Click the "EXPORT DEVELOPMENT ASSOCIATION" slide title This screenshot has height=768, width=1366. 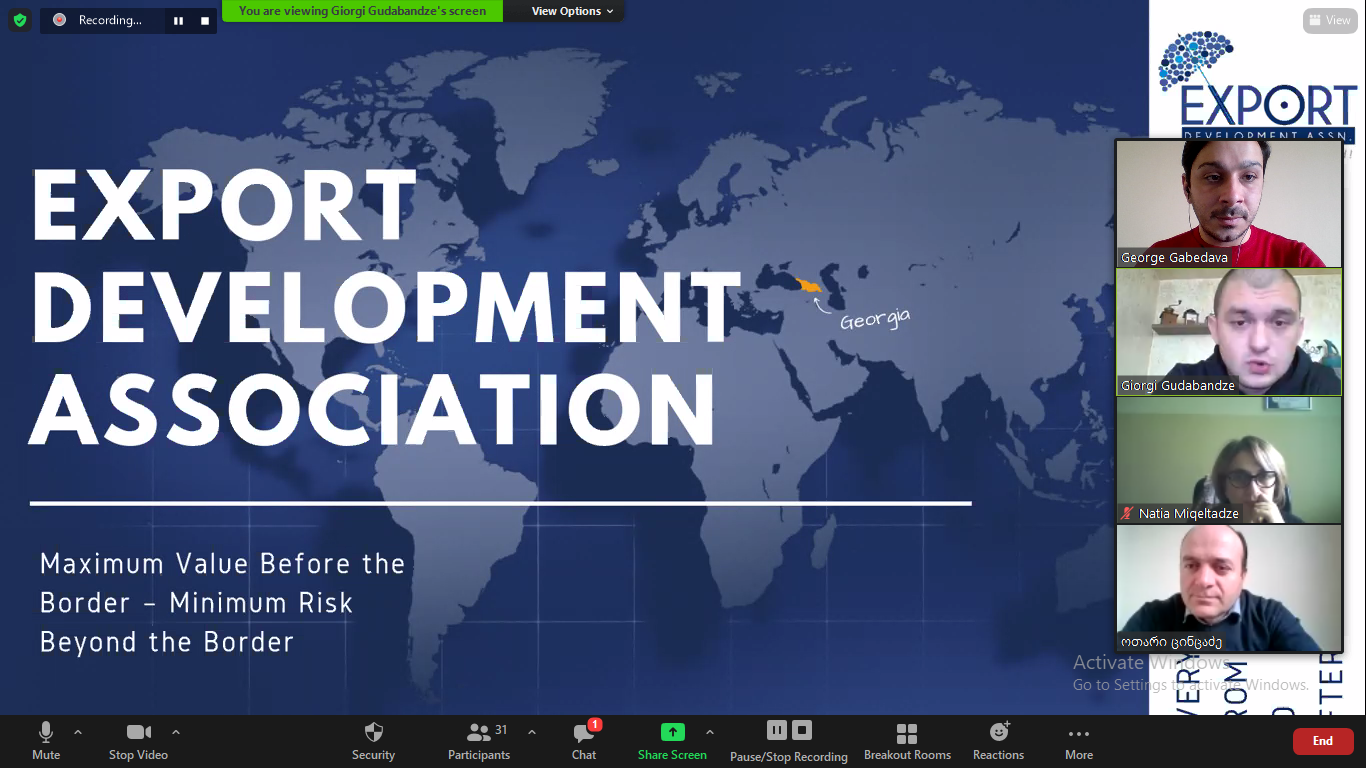(x=385, y=306)
